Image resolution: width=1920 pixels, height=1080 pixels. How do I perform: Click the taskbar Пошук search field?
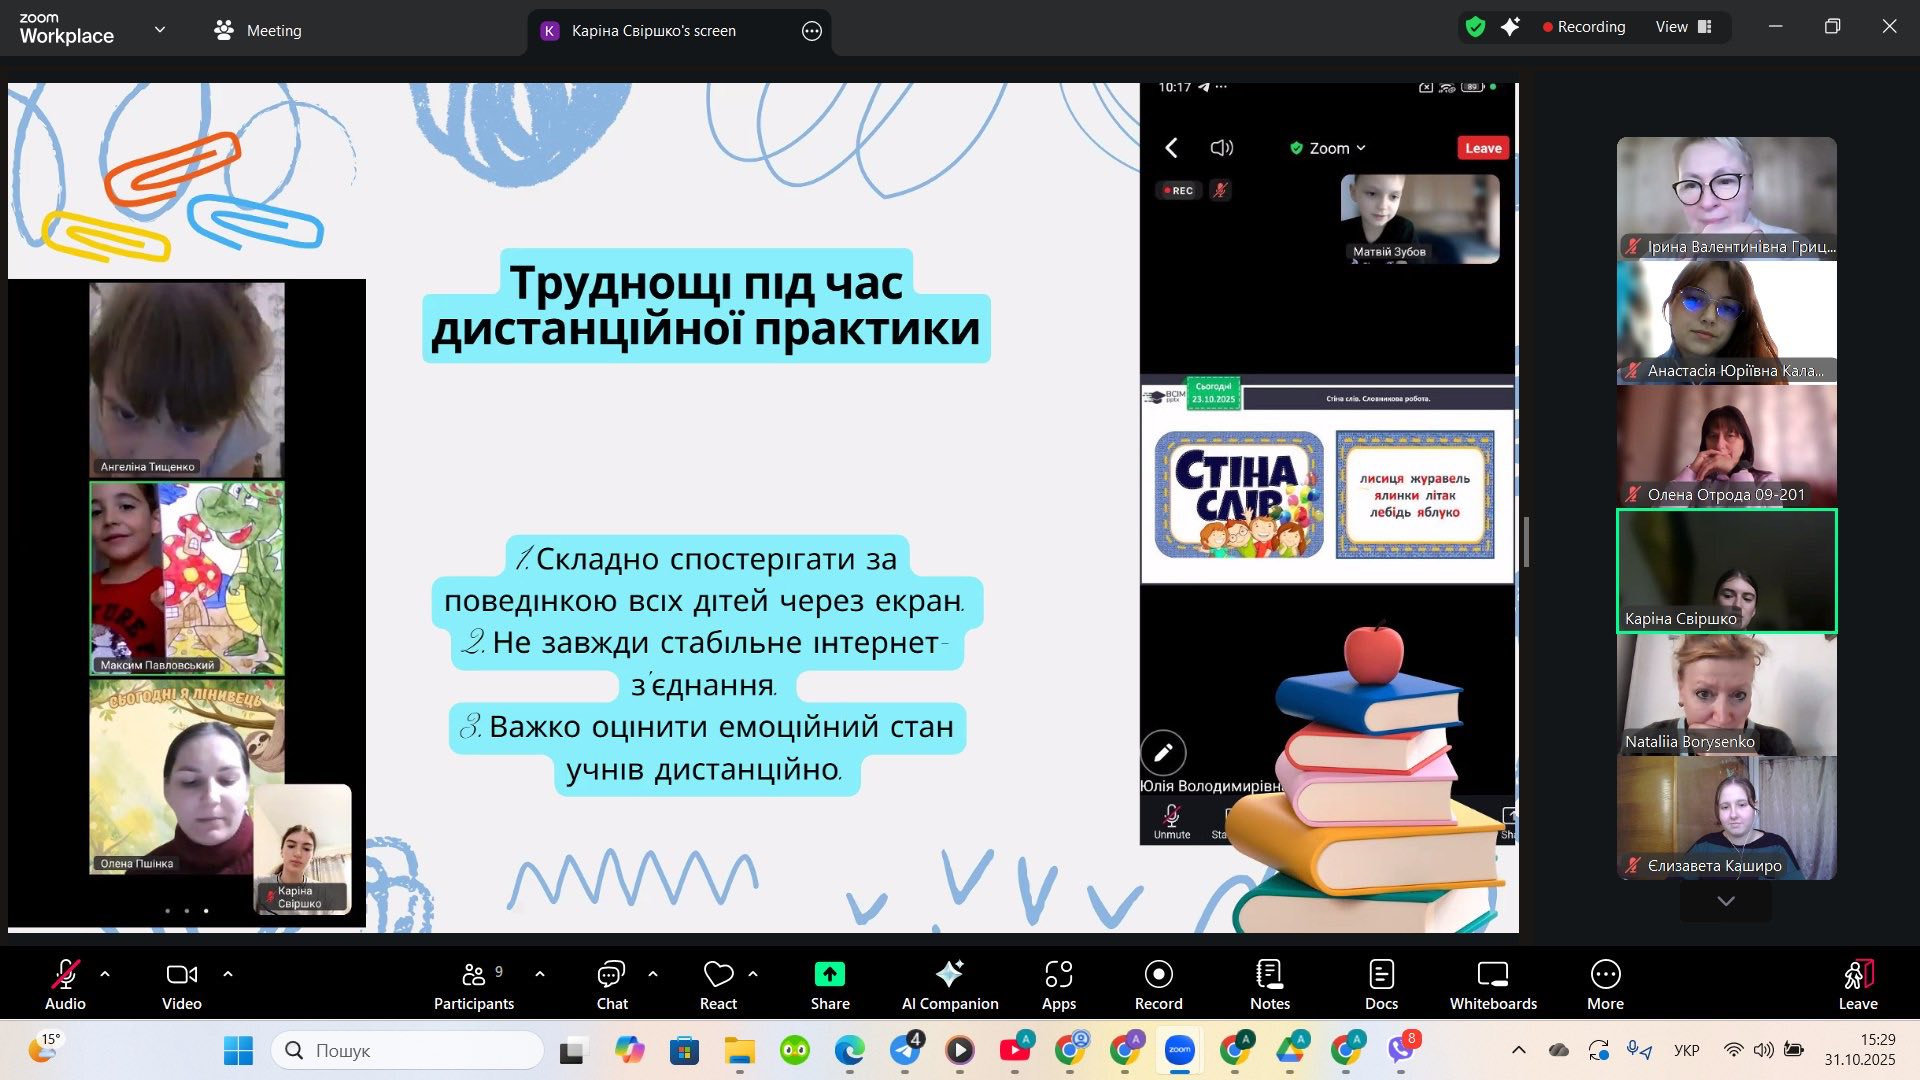(408, 1051)
